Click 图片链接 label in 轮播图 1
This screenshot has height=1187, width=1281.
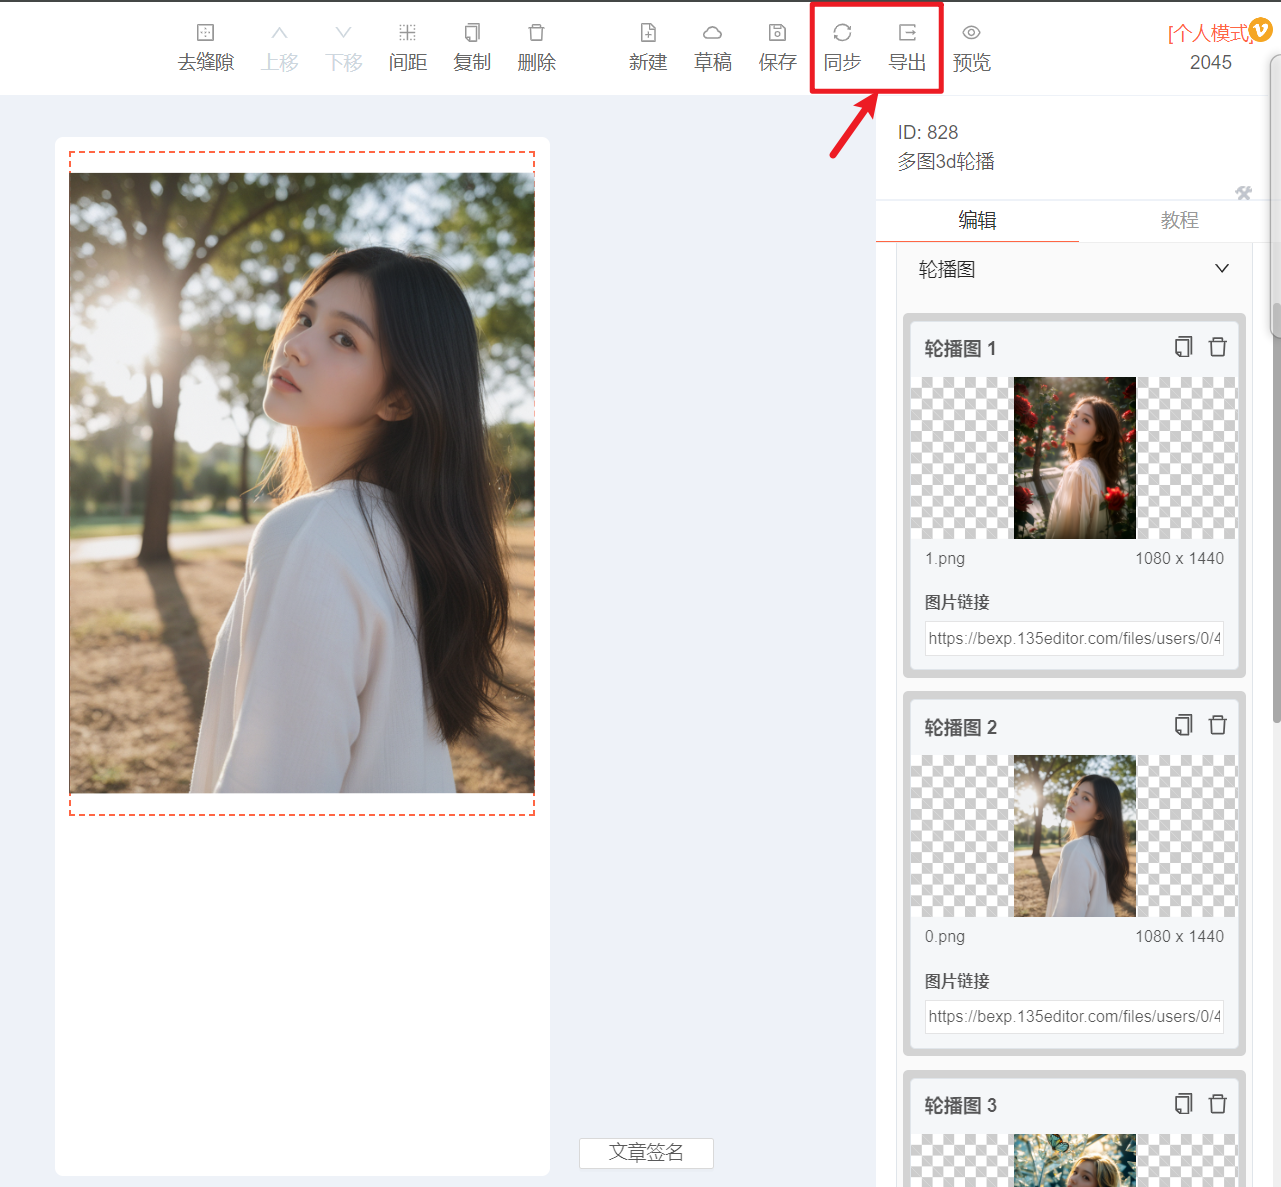point(957,602)
